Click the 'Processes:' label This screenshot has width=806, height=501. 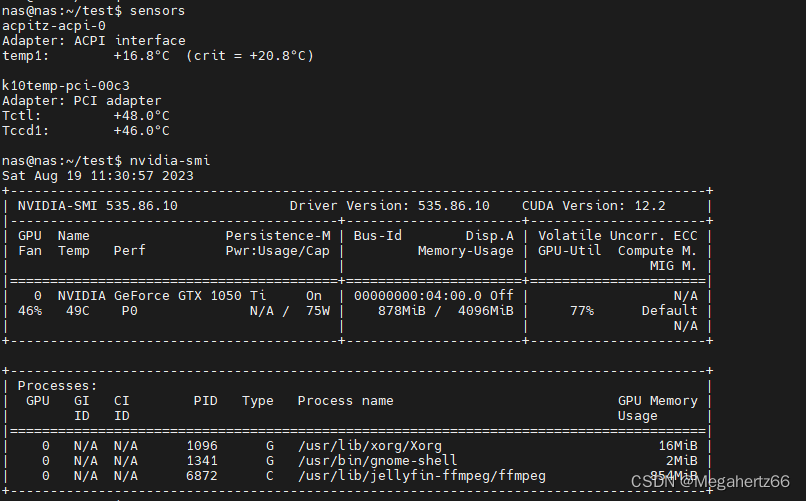(x=58, y=386)
